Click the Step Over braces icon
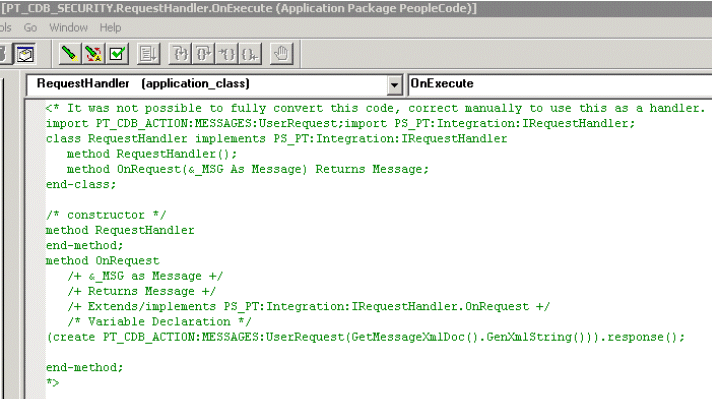Image resolution: width=712 pixels, height=399 pixels. (x=203, y=54)
